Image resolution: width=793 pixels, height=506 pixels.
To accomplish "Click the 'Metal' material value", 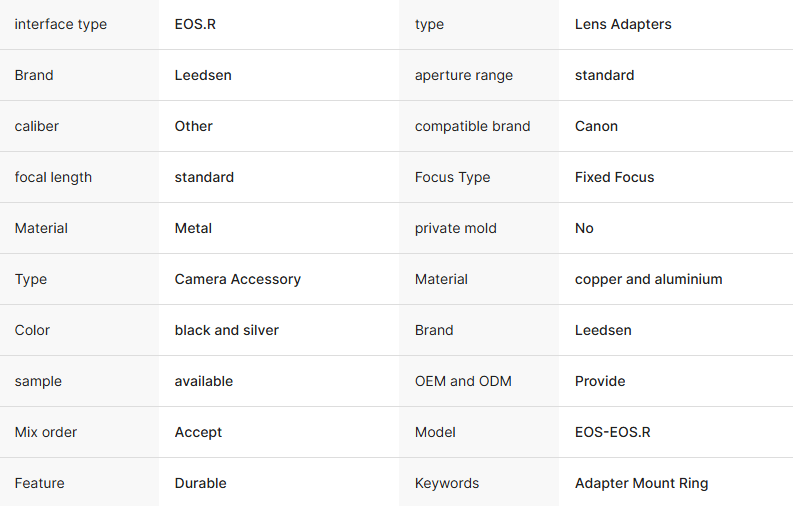I will [x=193, y=228].
